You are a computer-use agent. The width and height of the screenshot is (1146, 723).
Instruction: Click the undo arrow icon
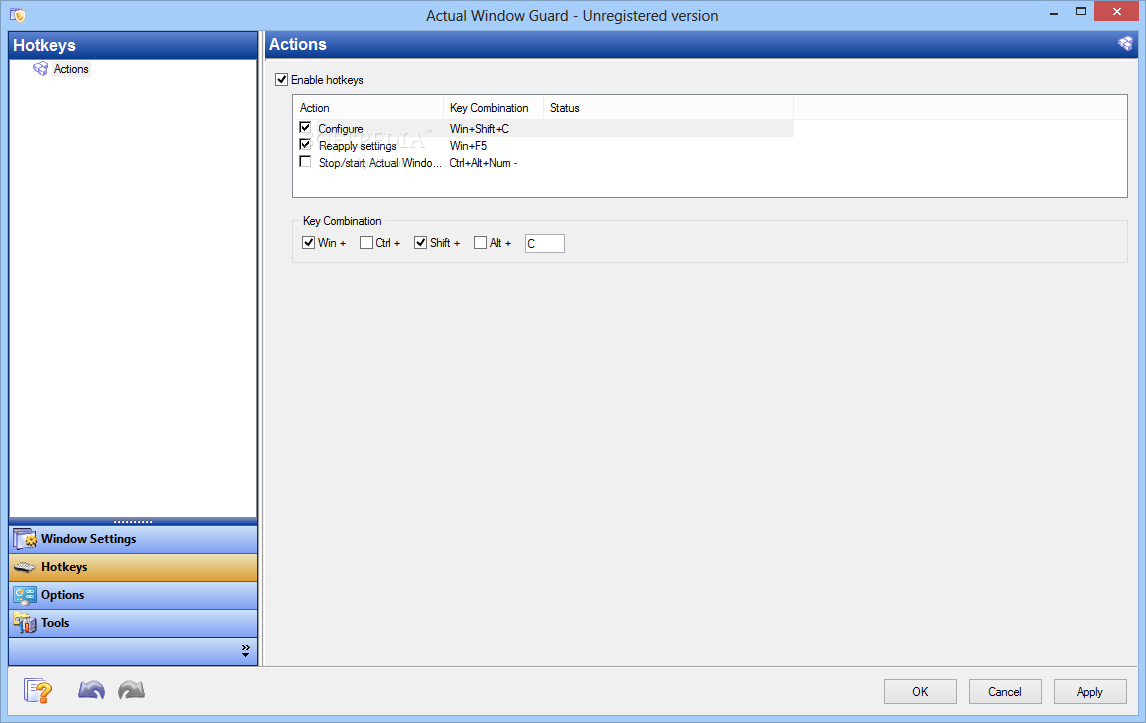[x=91, y=690]
